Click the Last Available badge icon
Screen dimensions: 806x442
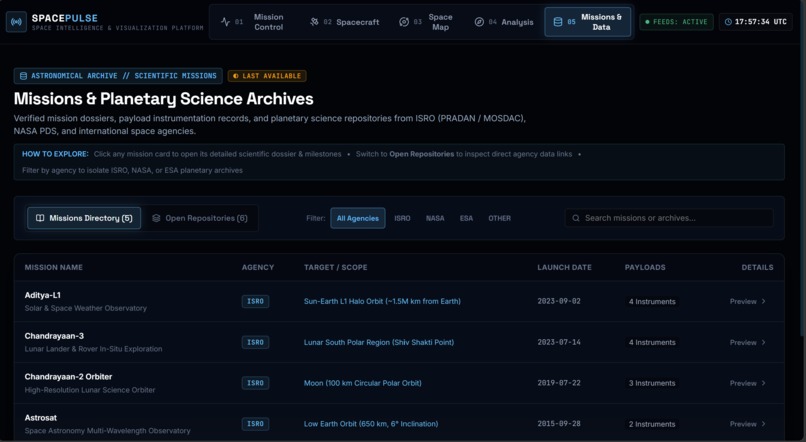(236, 76)
